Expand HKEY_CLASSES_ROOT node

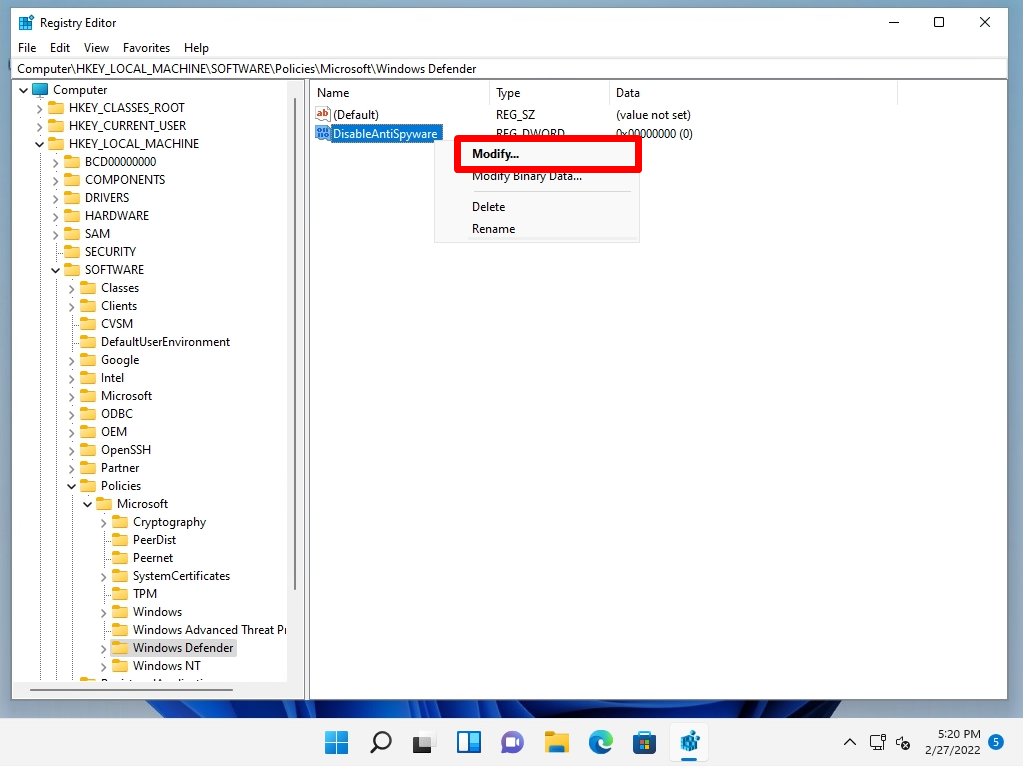click(x=39, y=108)
